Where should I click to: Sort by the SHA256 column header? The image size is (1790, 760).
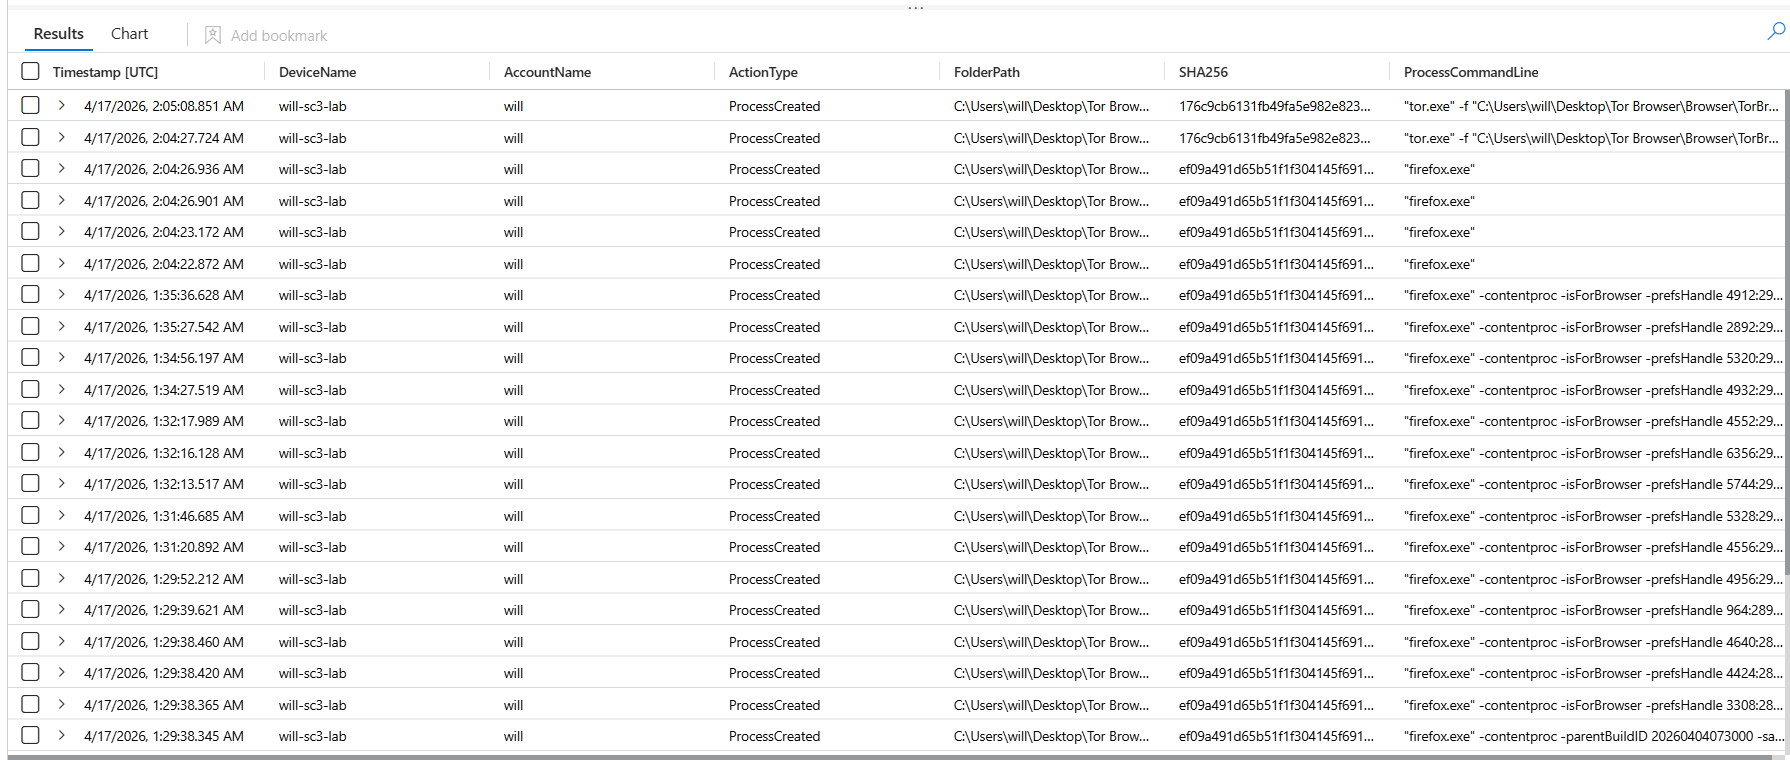pyautogui.click(x=1203, y=72)
